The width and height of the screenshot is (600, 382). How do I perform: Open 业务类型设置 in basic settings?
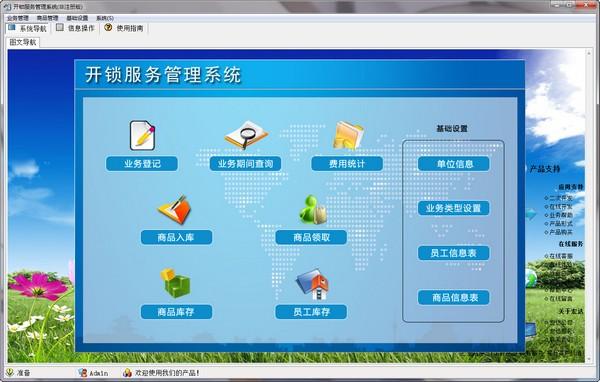(454, 208)
